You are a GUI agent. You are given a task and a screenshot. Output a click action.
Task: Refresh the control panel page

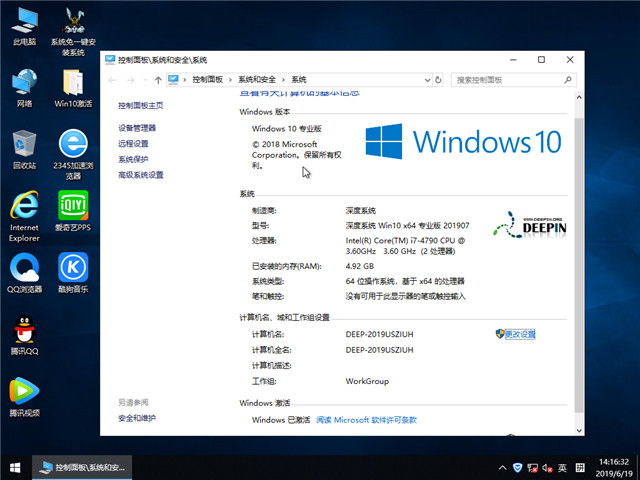pos(438,80)
